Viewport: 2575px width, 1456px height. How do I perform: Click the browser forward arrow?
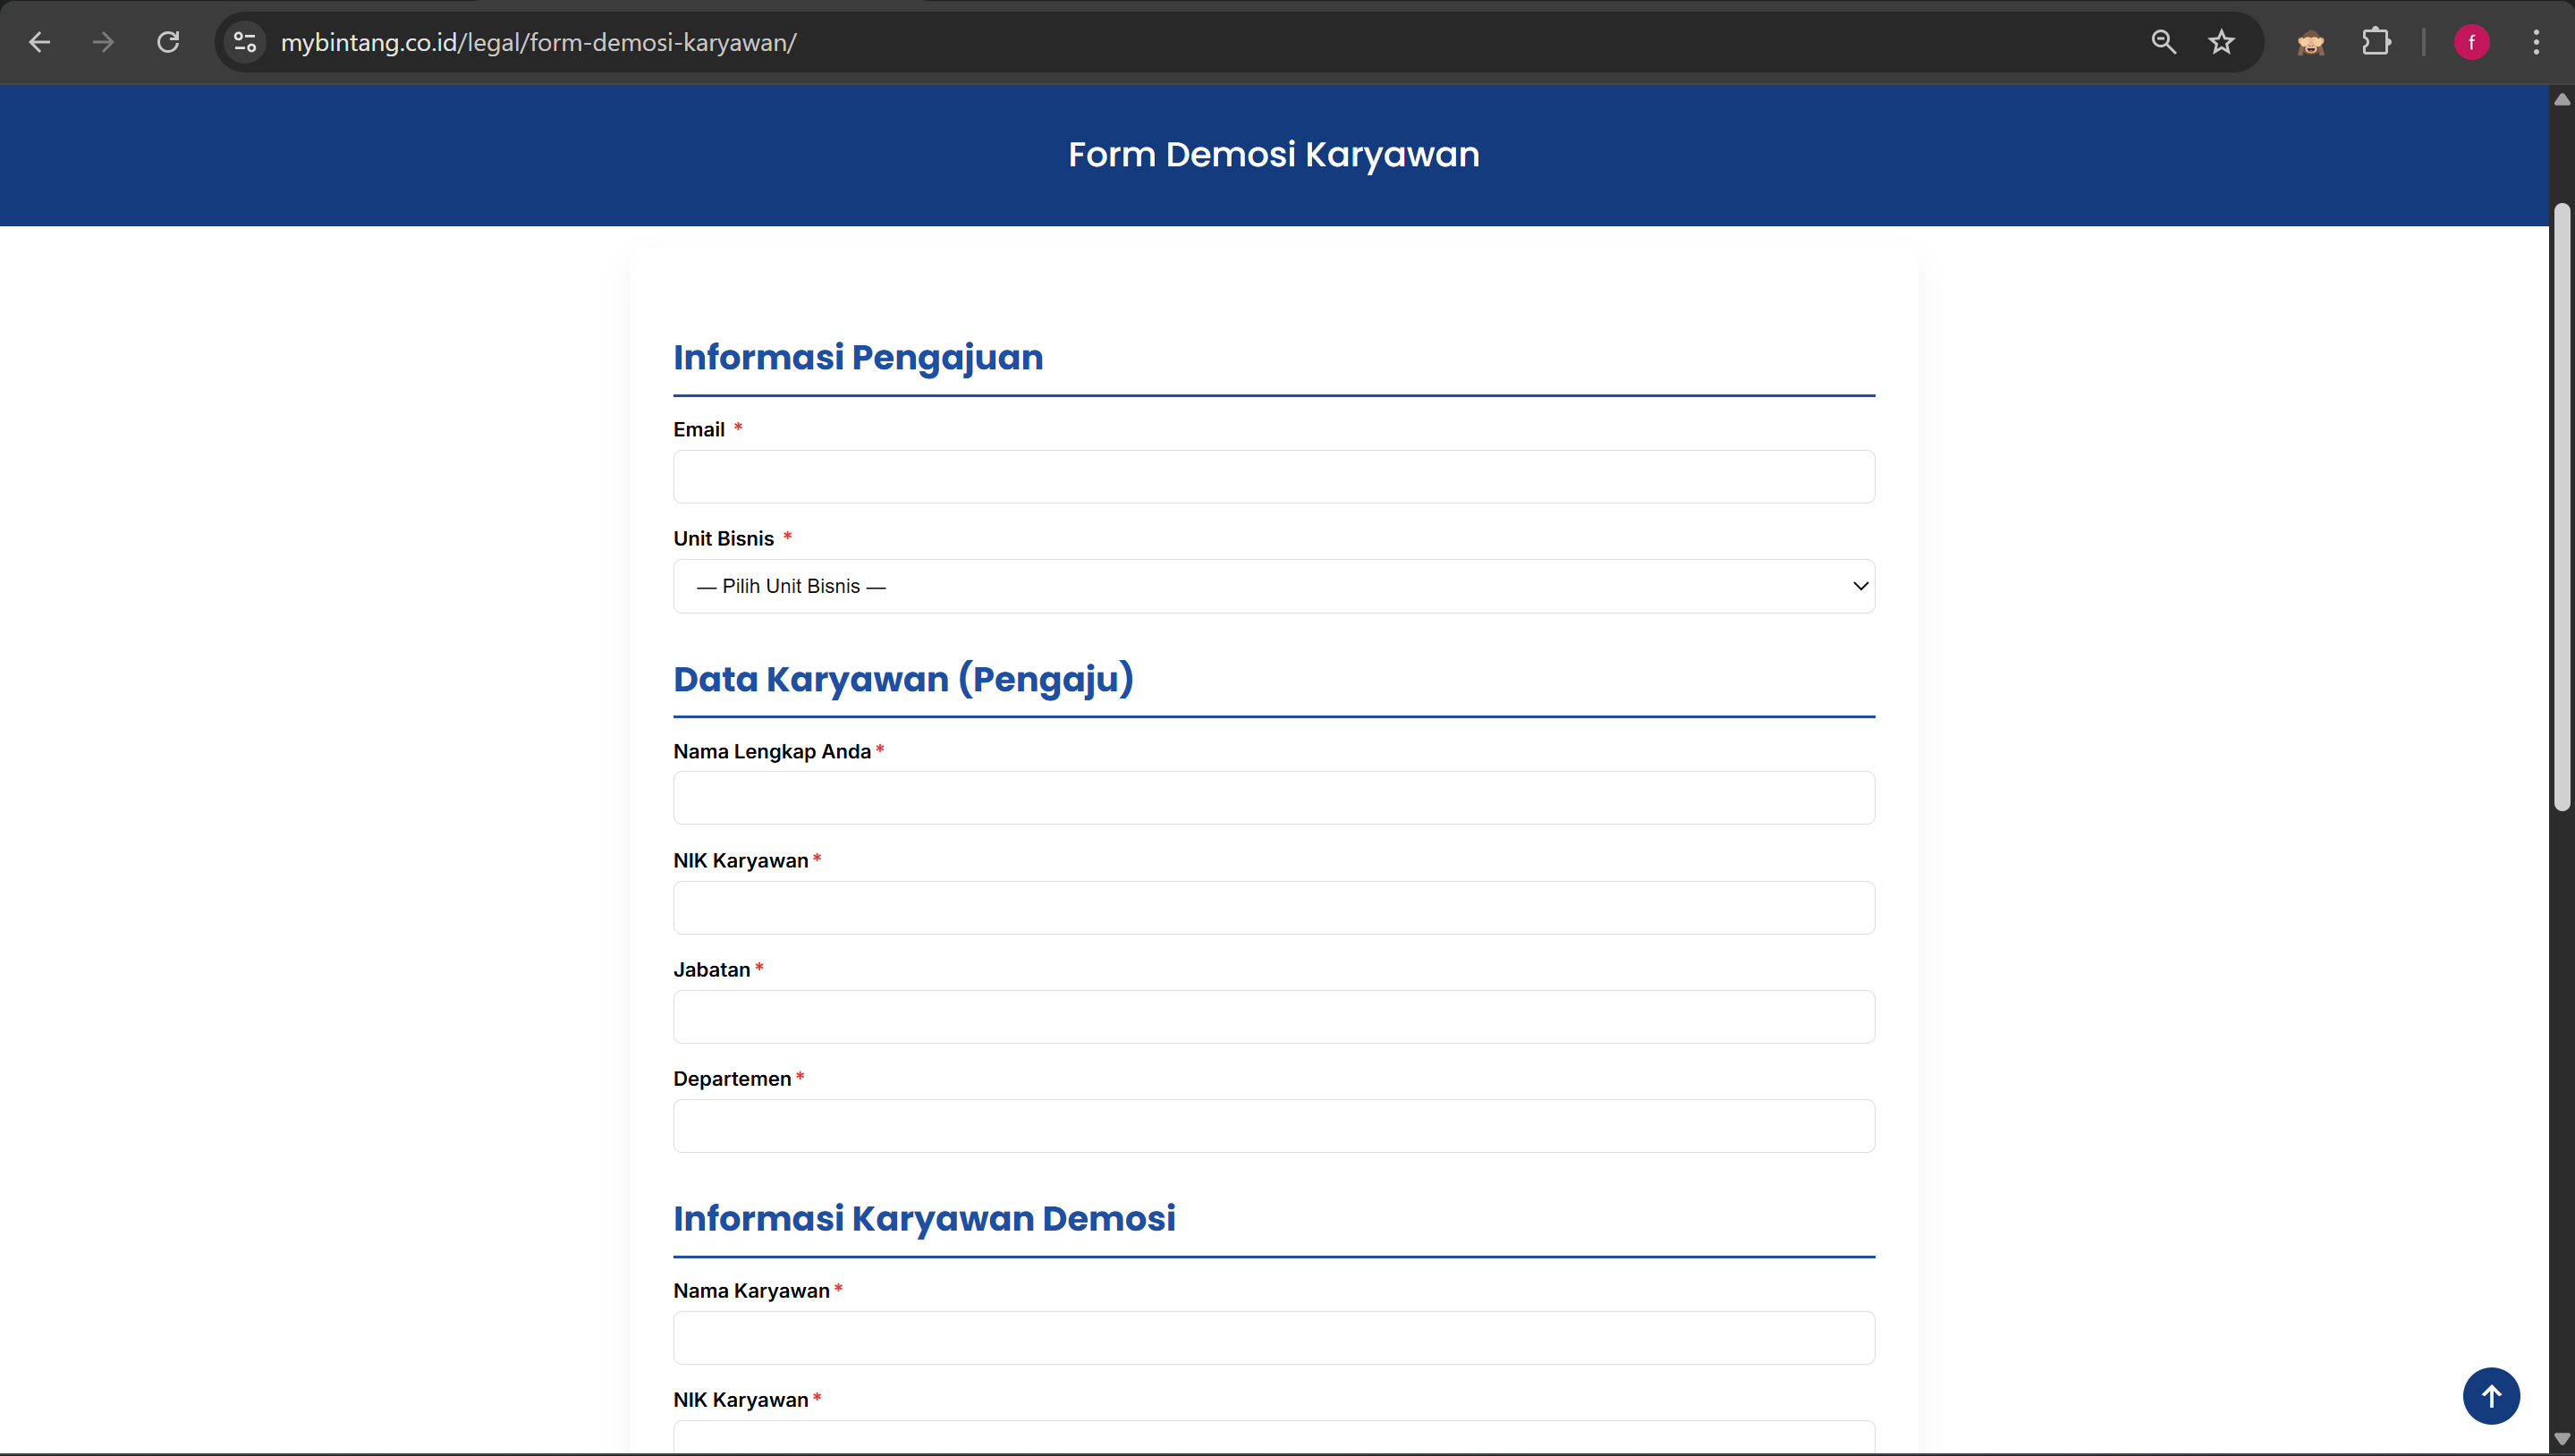(x=103, y=42)
